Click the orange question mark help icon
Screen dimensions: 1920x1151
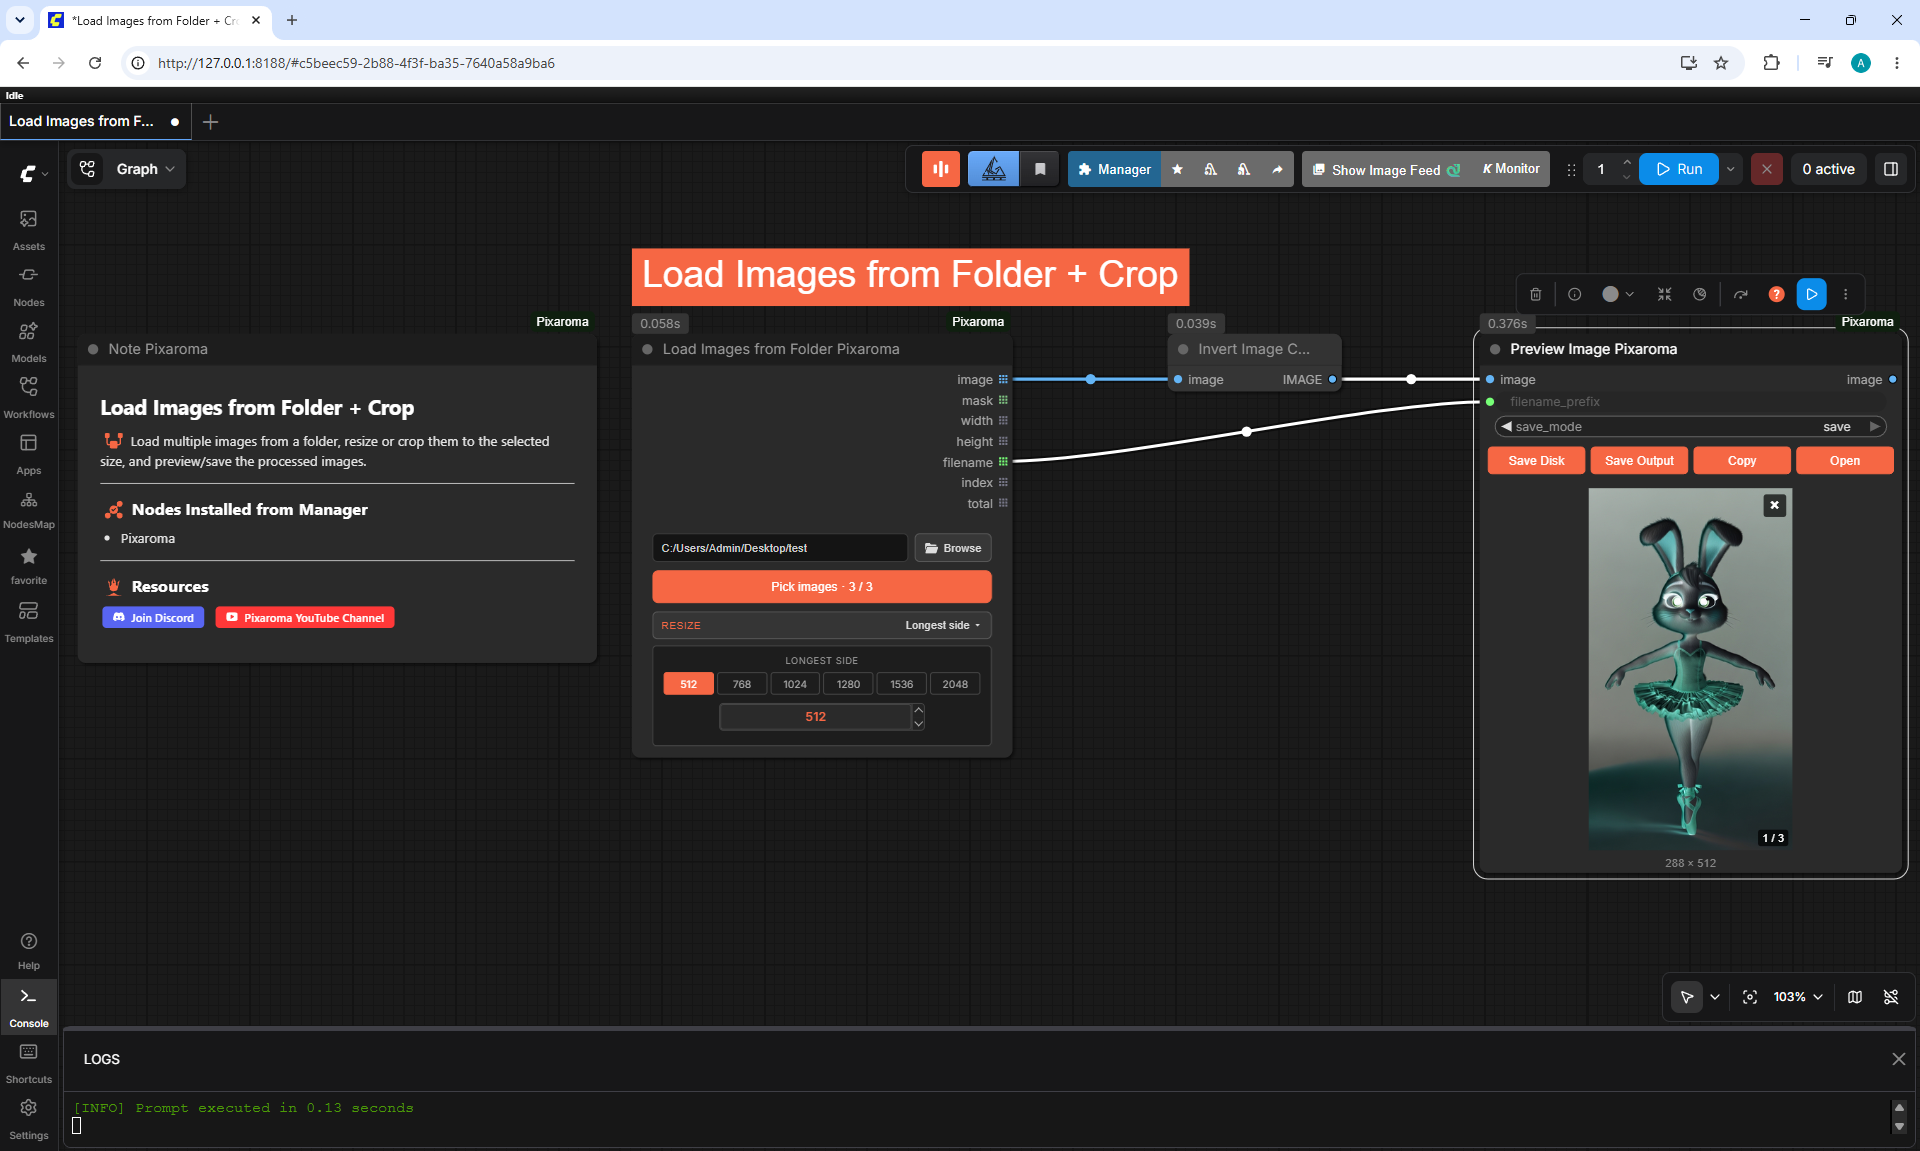click(x=1776, y=294)
